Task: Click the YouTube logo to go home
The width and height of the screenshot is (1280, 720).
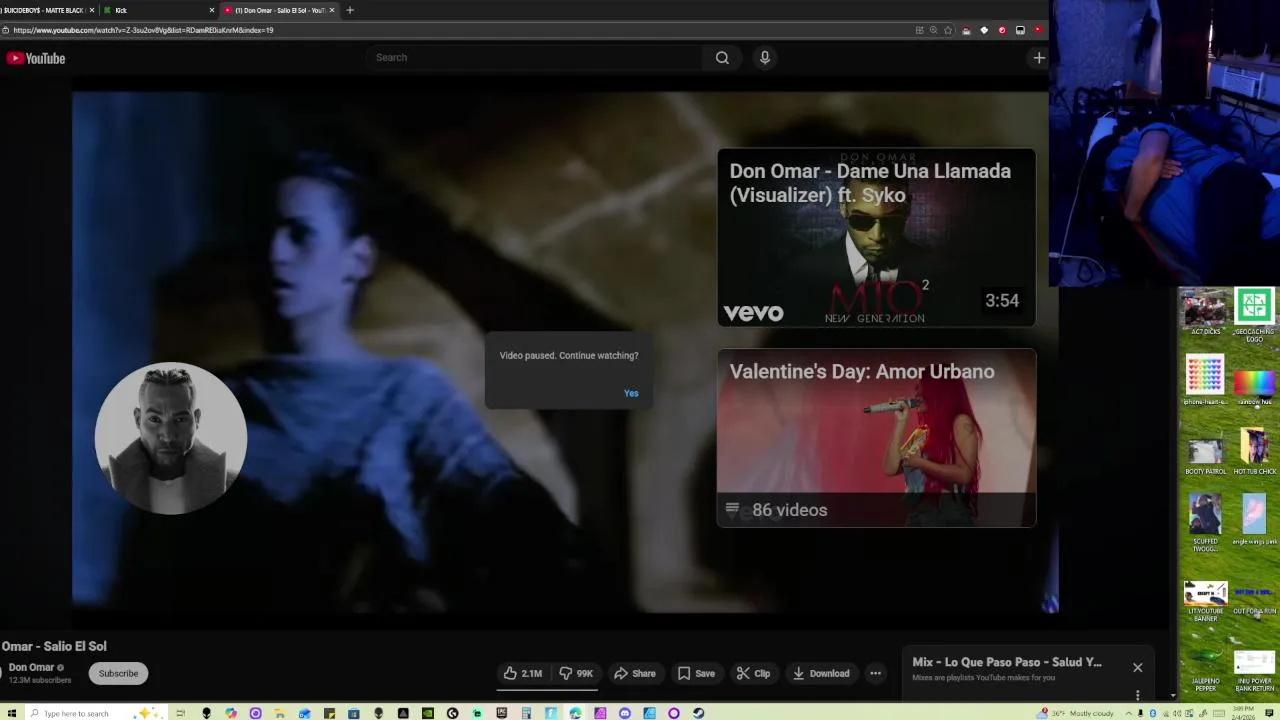Action: pyautogui.click(x=36, y=58)
